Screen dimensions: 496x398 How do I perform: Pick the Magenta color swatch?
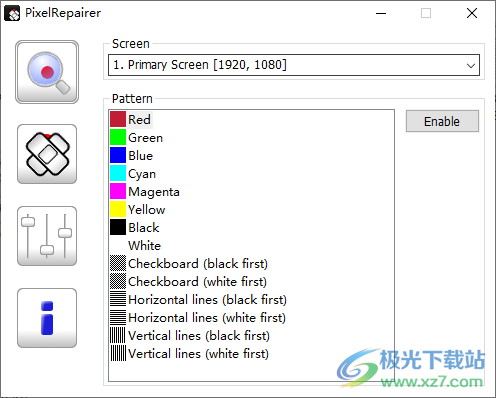[x=118, y=192]
